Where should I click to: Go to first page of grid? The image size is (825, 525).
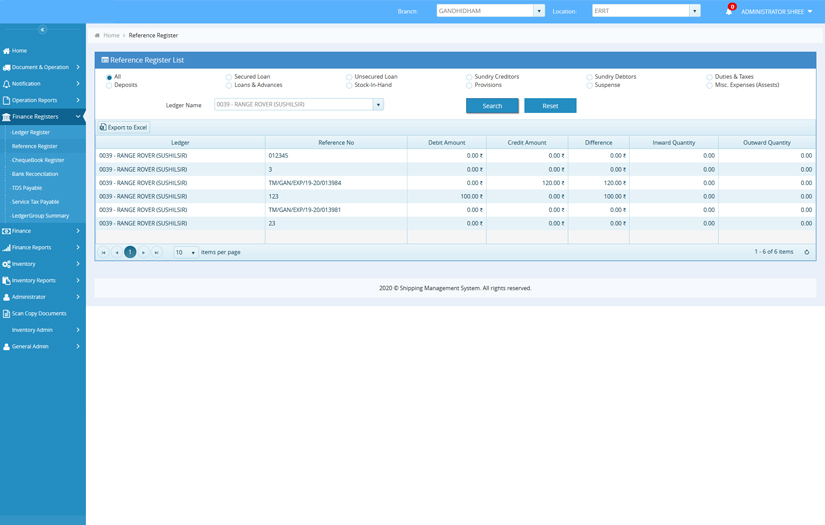pos(104,253)
